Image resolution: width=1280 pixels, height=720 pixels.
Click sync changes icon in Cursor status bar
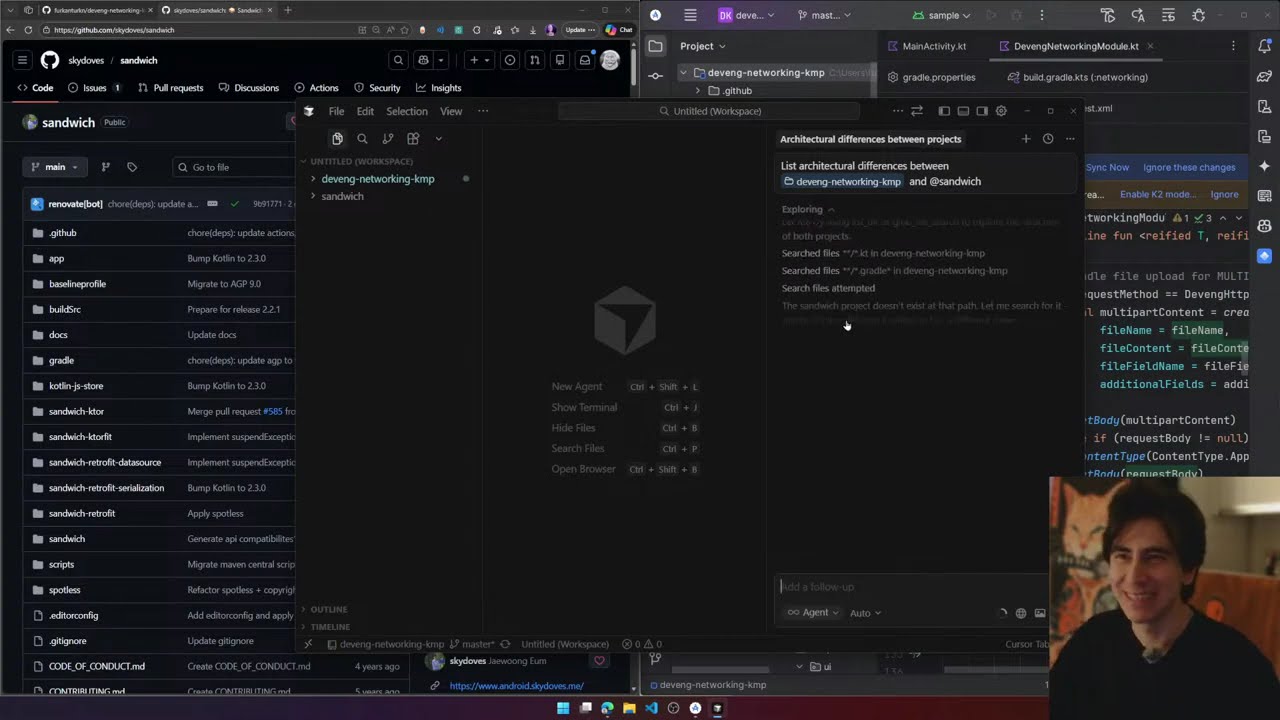[x=505, y=644]
